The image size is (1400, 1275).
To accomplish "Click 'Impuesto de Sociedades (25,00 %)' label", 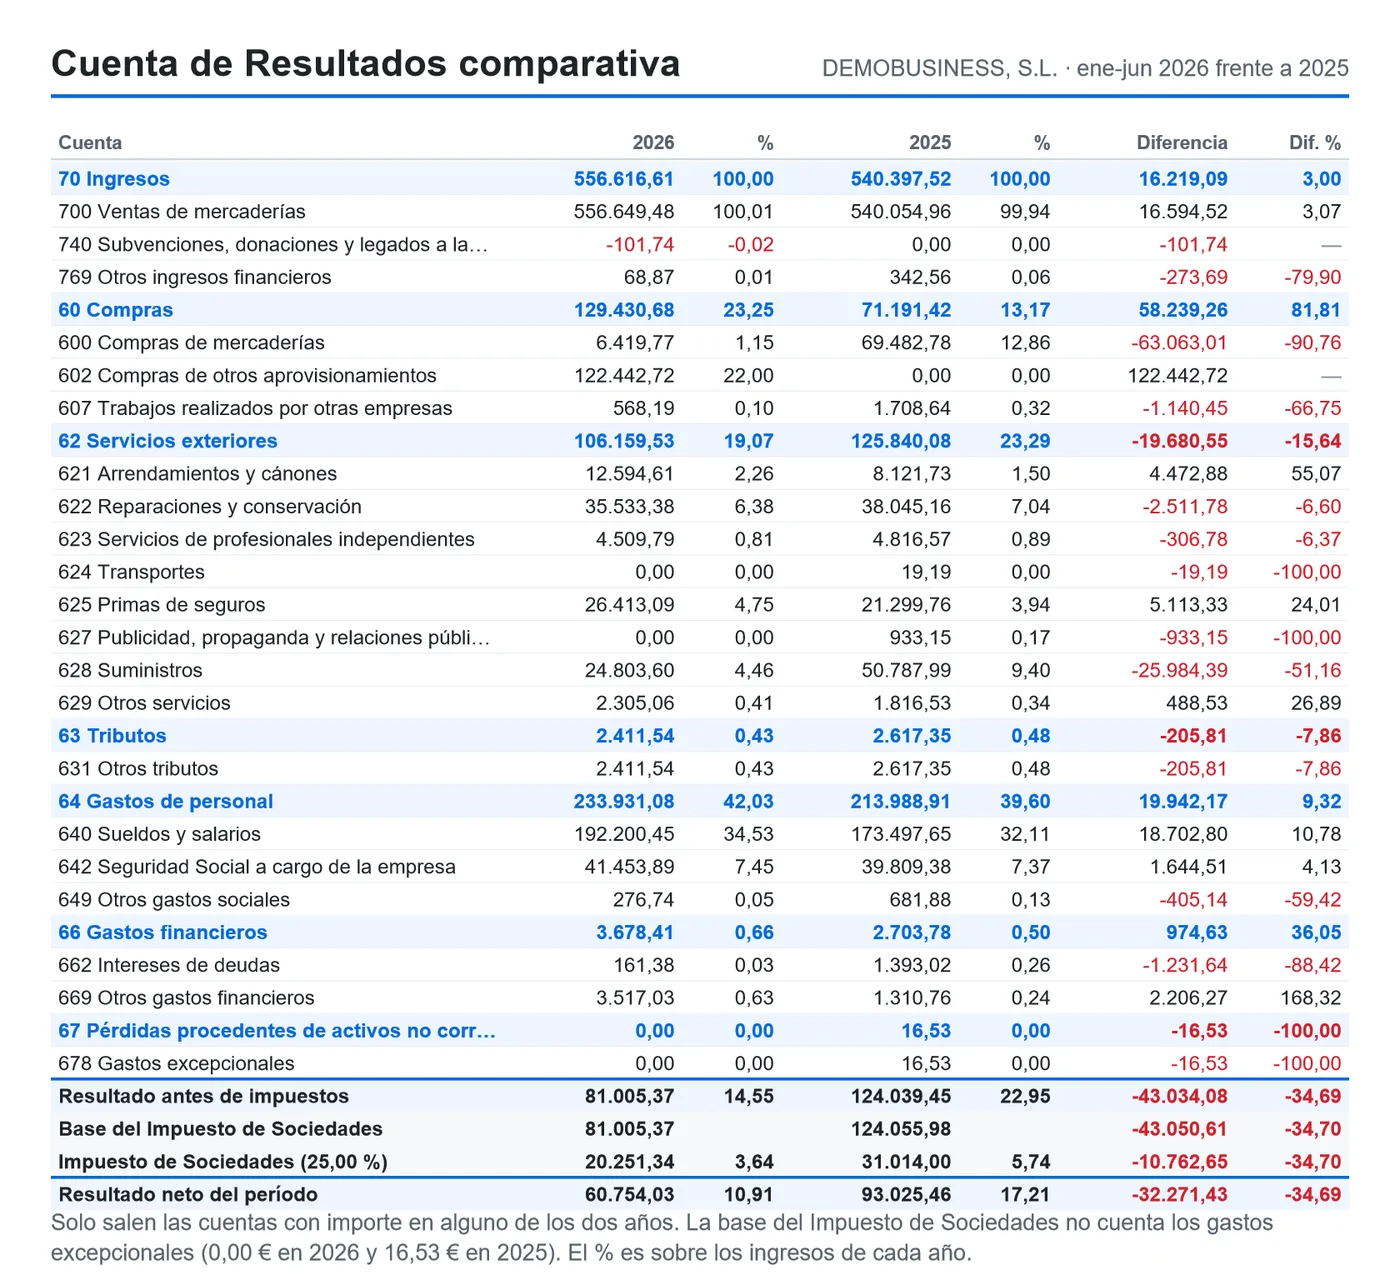I will click(223, 1162).
